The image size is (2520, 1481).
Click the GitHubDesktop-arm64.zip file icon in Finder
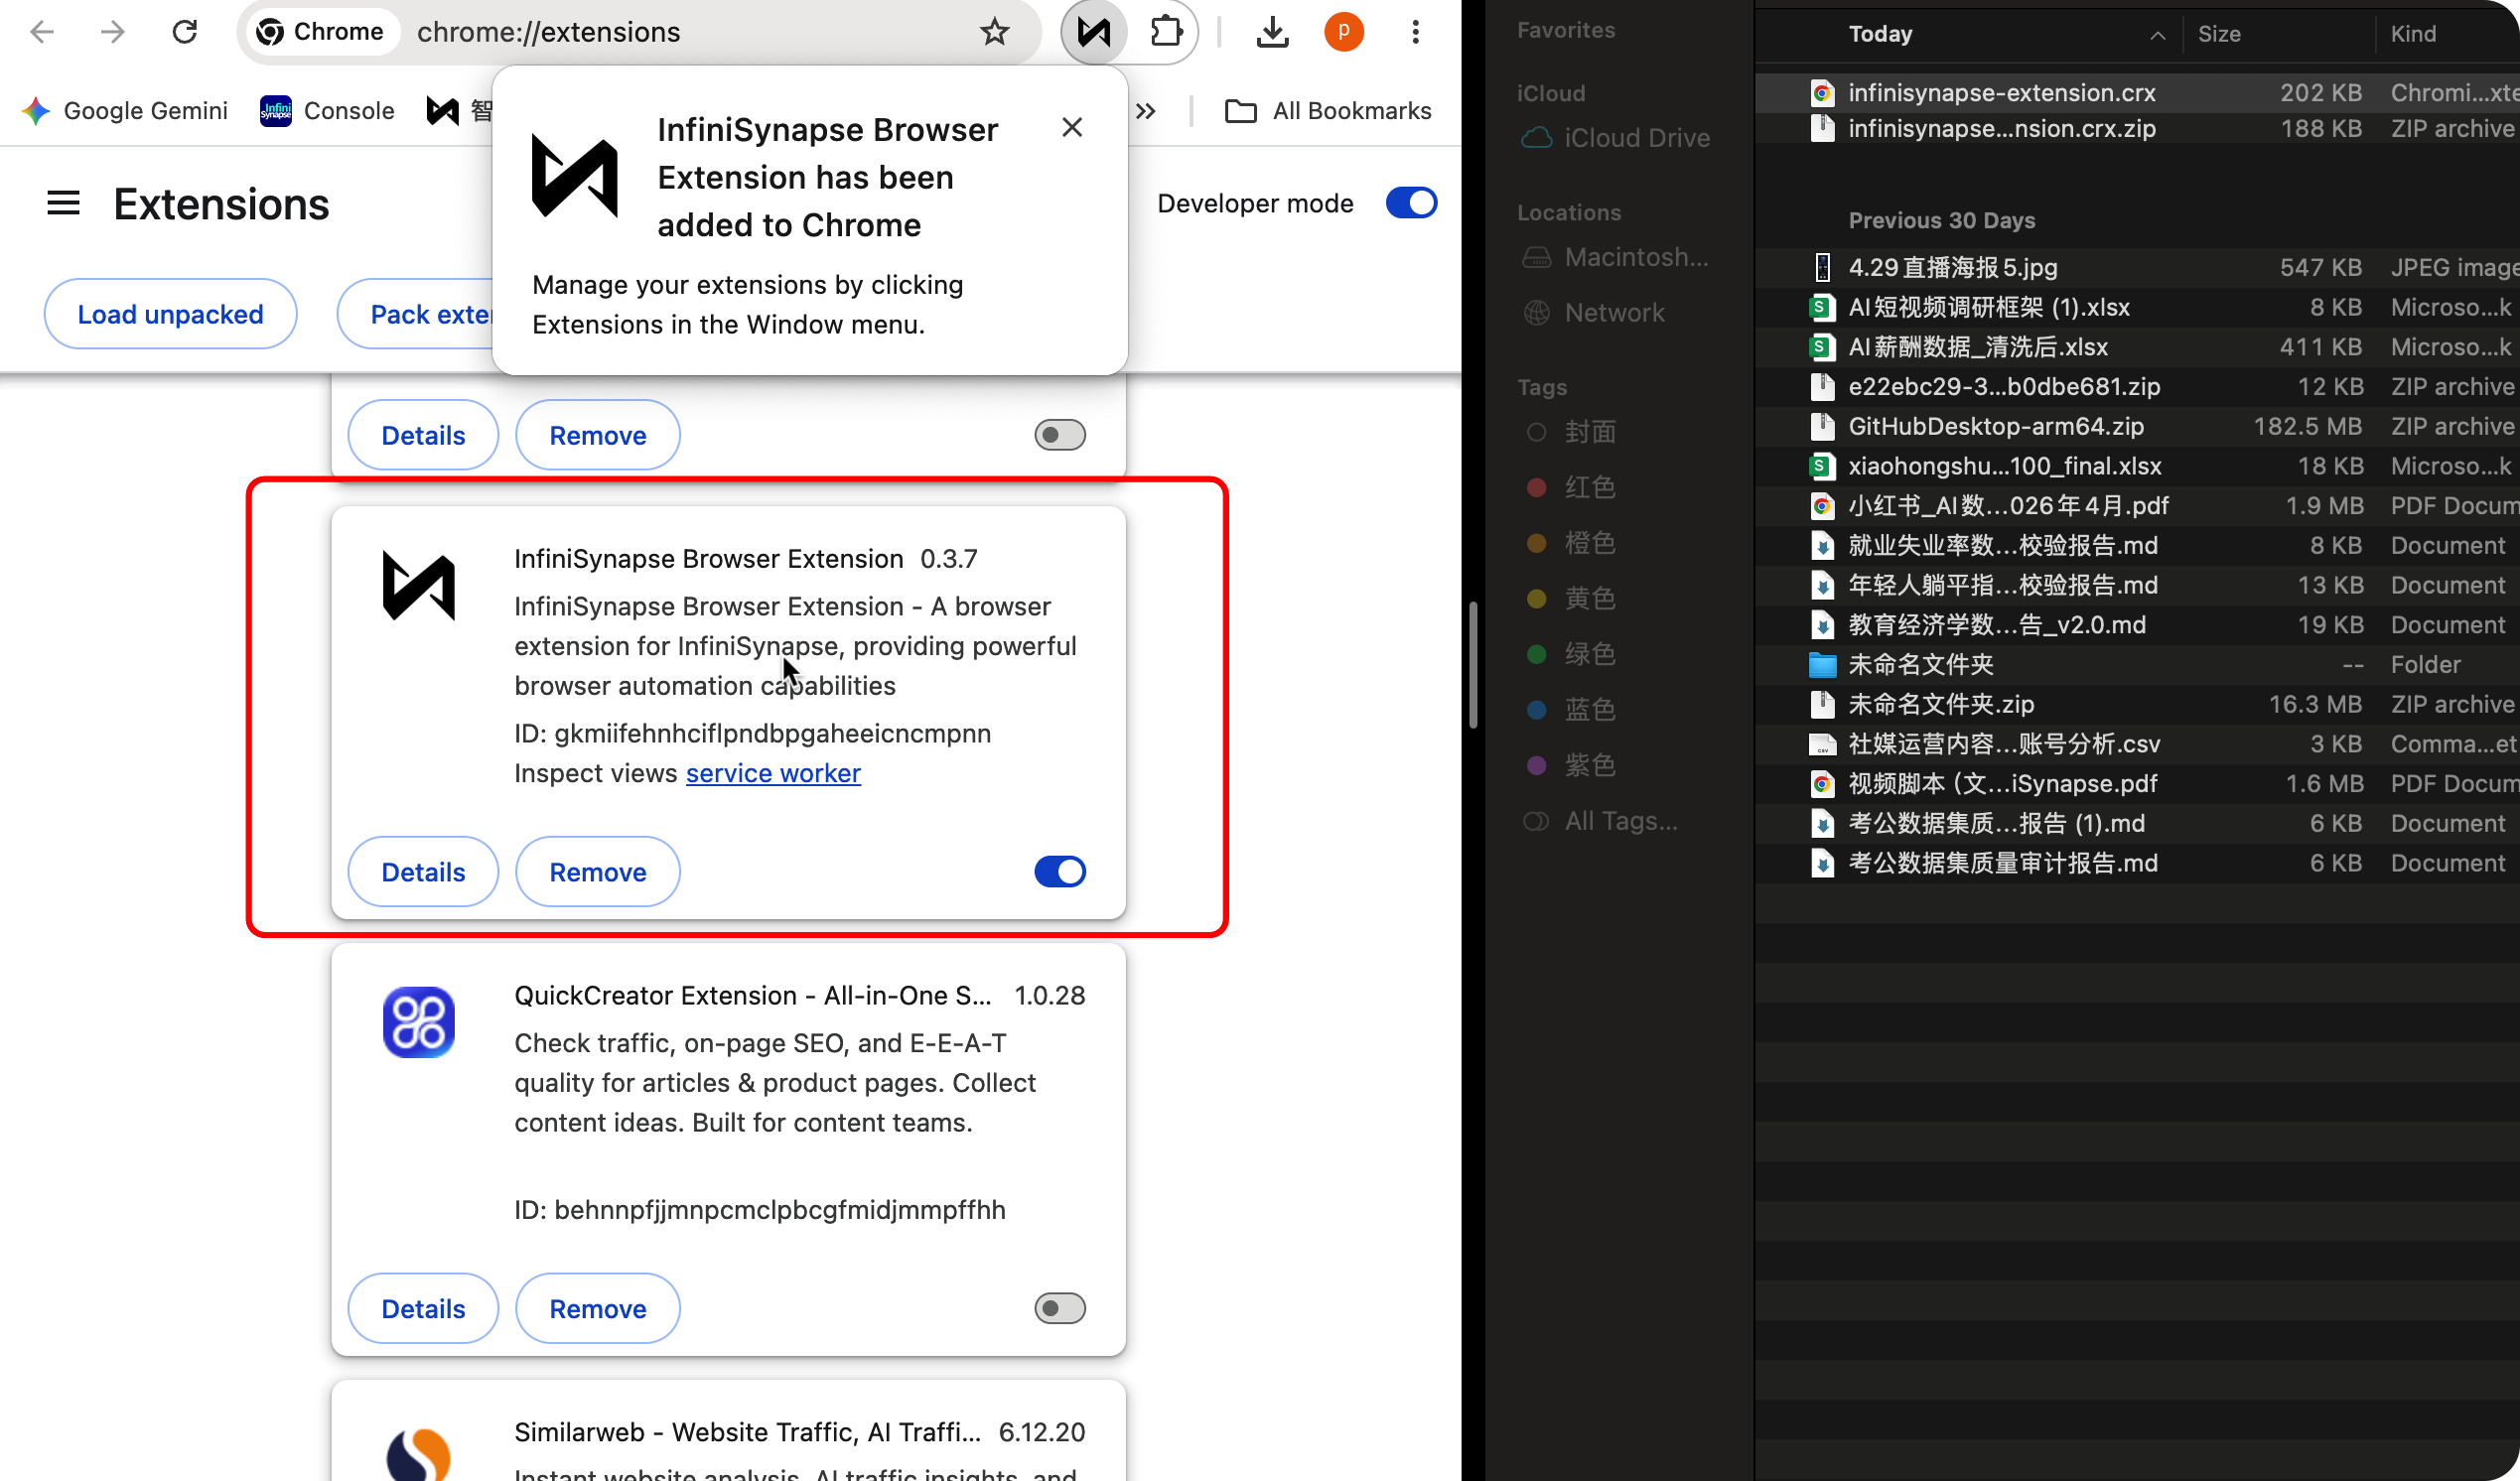point(1822,427)
